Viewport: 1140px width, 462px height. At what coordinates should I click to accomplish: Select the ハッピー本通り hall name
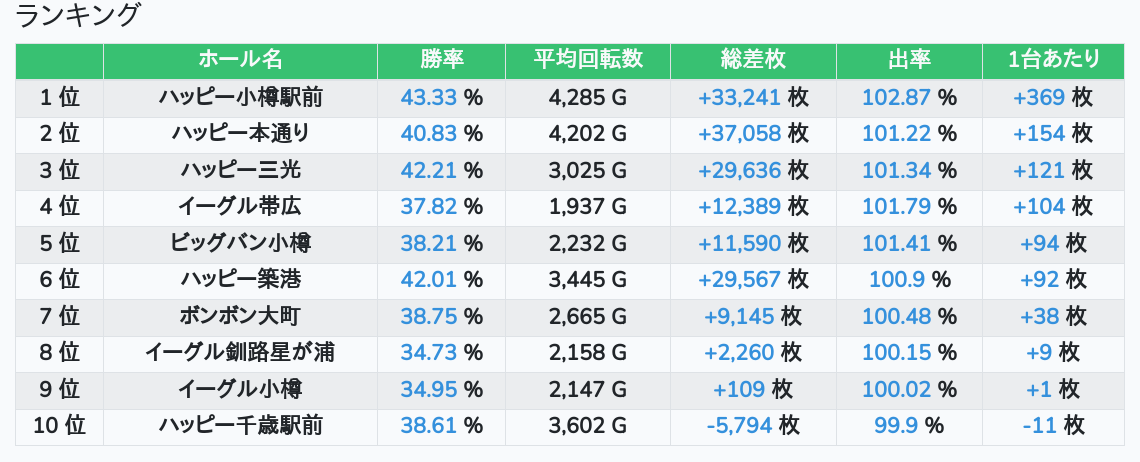click(x=240, y=134)
